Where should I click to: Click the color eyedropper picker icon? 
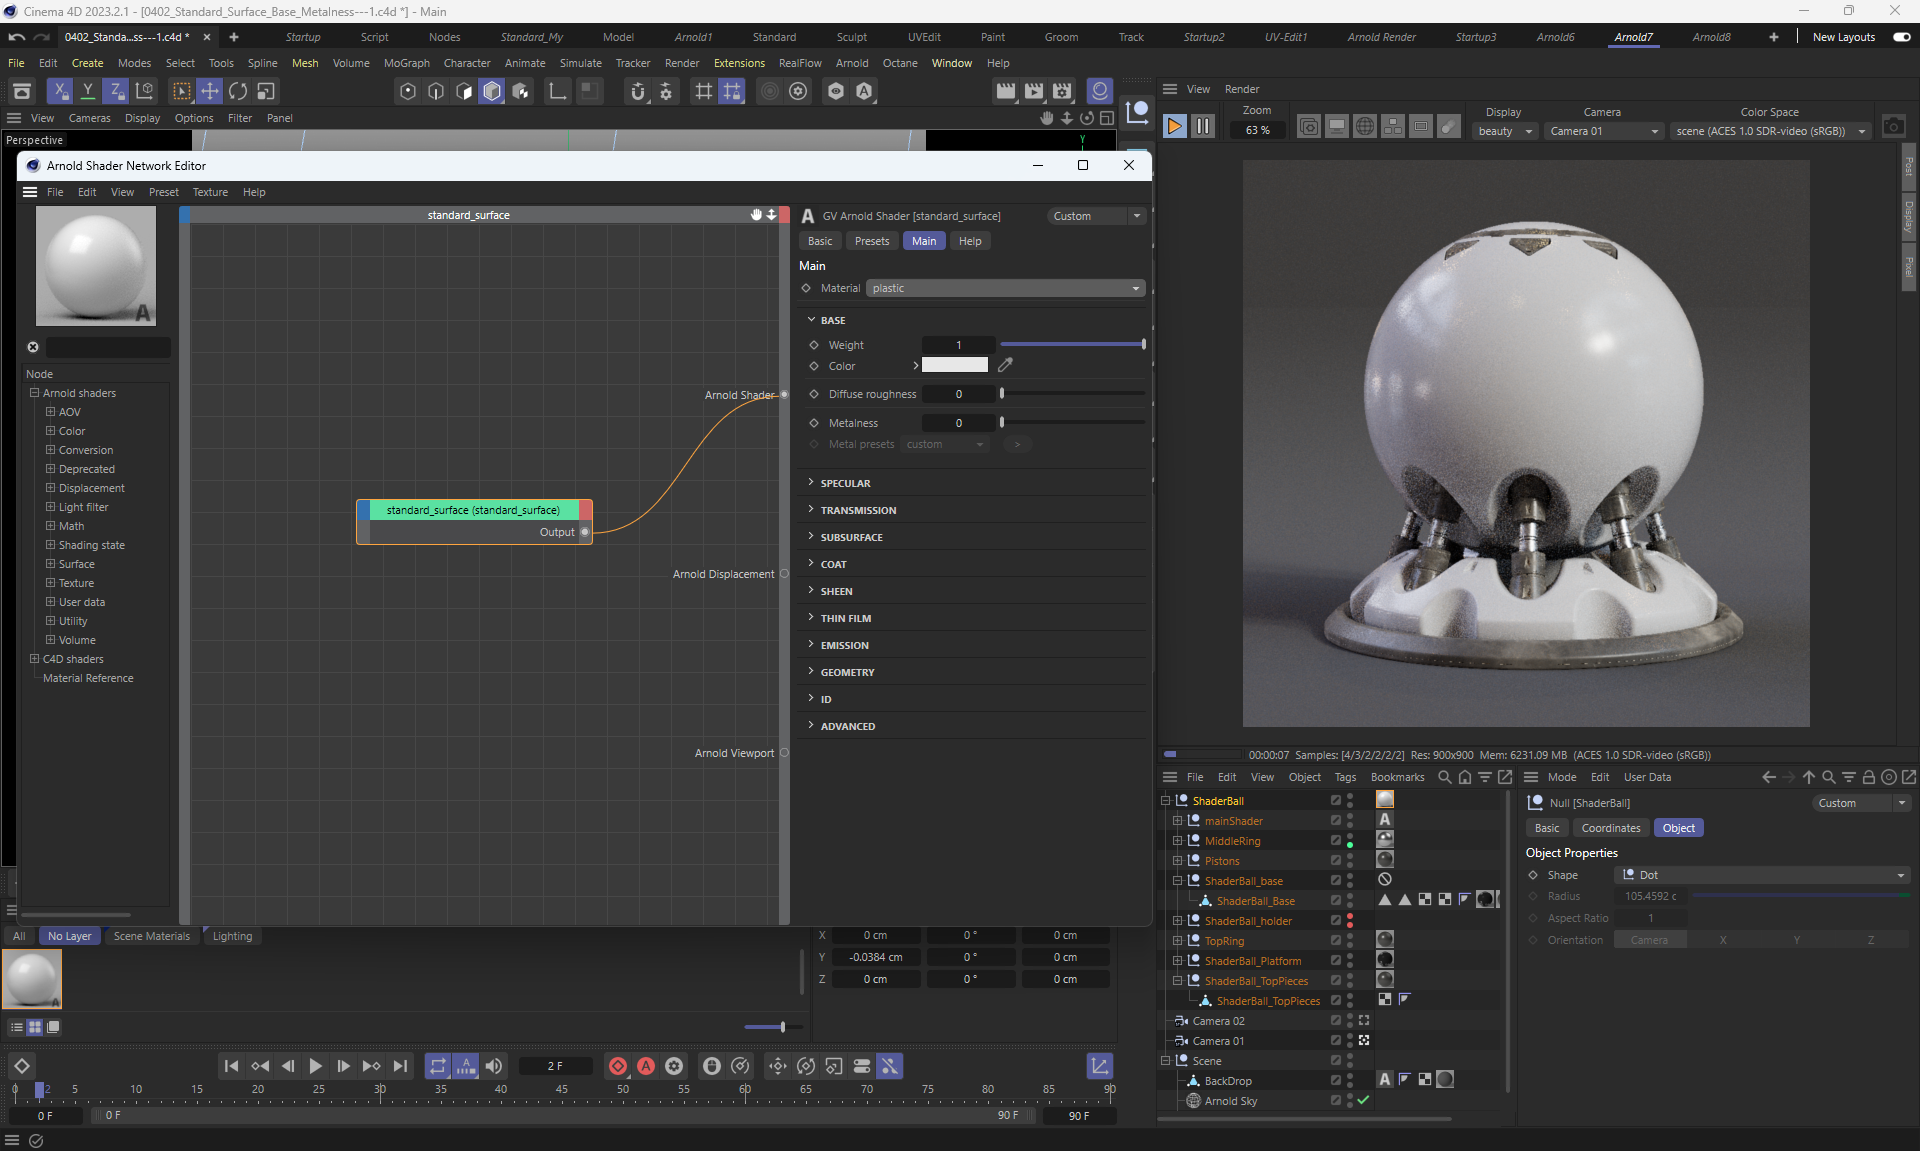(1006, 365)
